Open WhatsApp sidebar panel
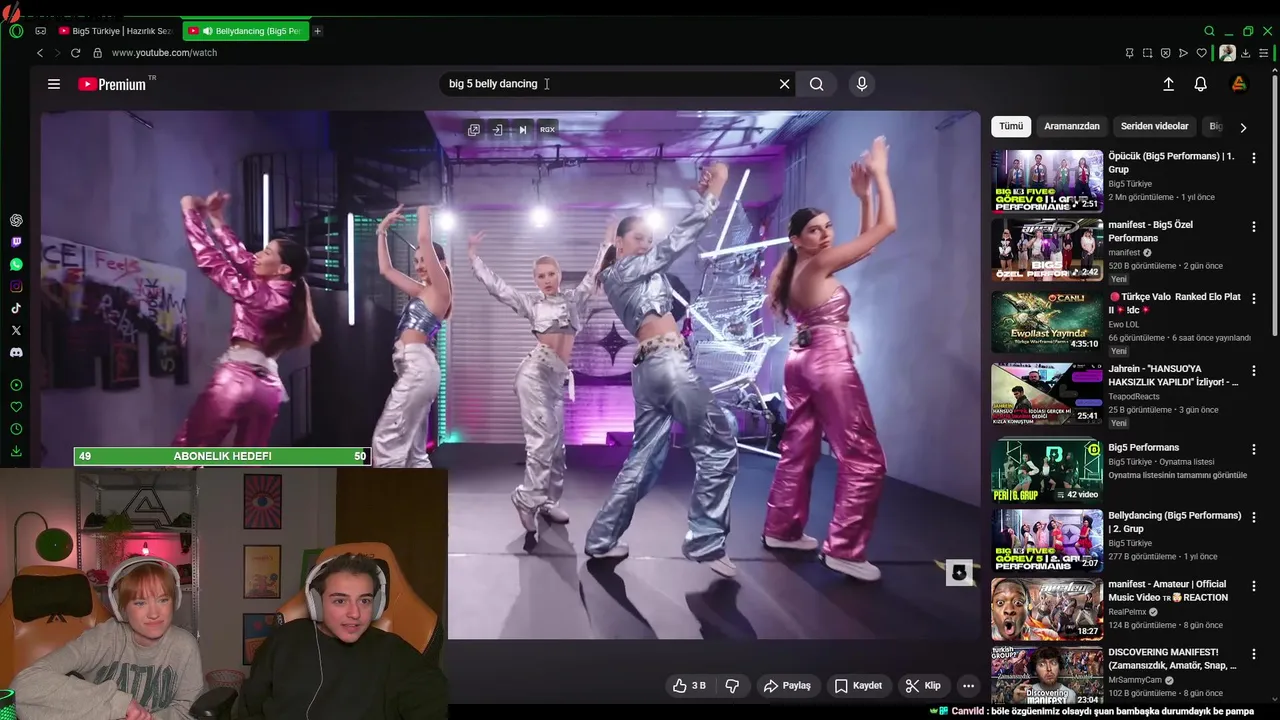This screenshot has height=720, width=1280. pyautogui.click(x=16, y=264)
